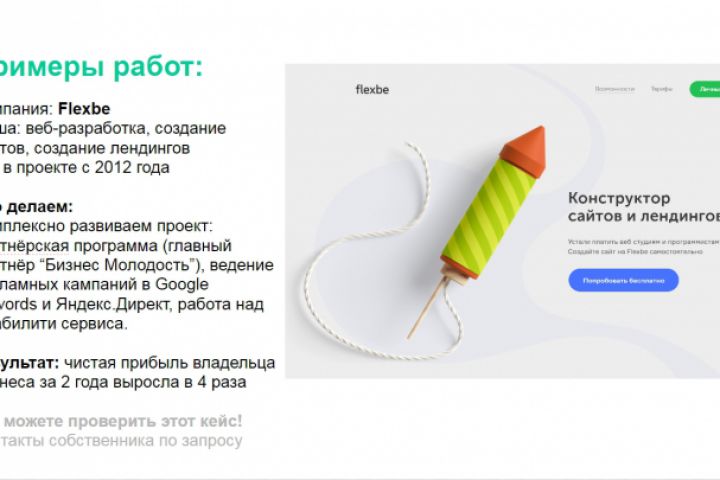Click the green Личный кабинет button
Image resolution: width=720 pixels, height=480 pixels.
click(705, 89)
